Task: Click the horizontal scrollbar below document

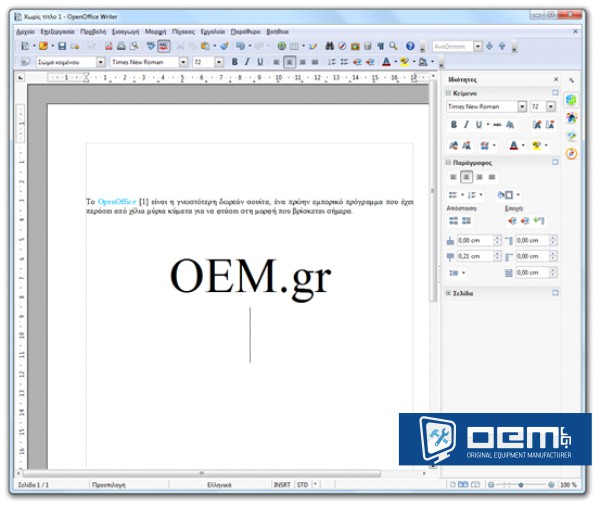Action: coord(202,473)
